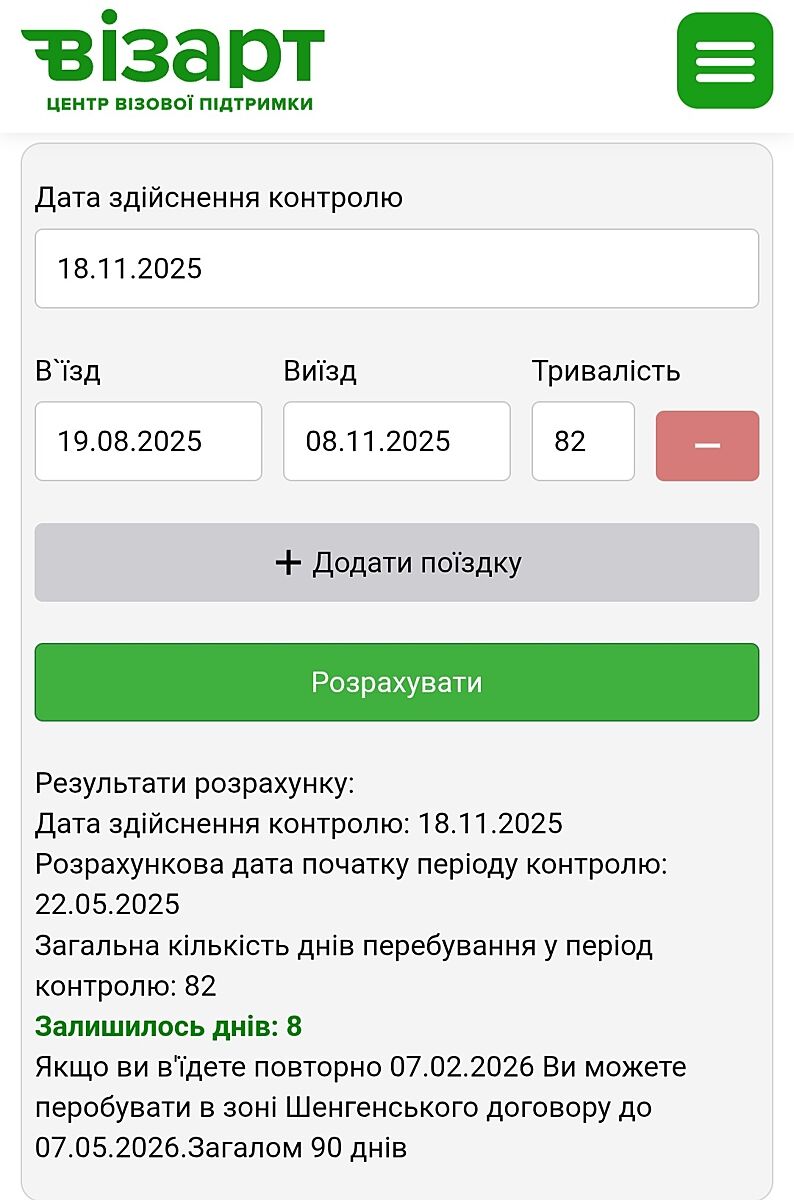This screenshot has height=1200, width=794.
Task: Click the green "Залишилось днів: 8" text
Action: point(168,1027)
